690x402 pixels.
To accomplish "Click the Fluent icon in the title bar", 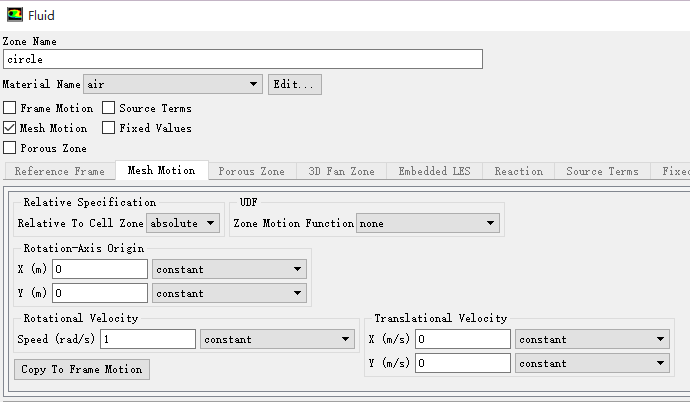I will 15,15.
